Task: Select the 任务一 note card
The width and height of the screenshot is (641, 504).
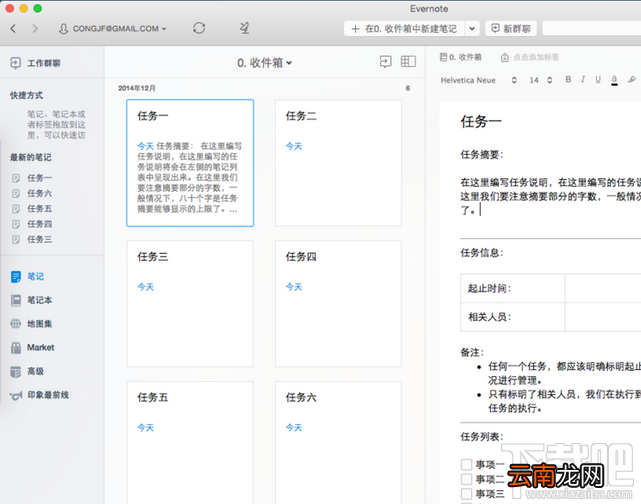Action: [190, 163]
